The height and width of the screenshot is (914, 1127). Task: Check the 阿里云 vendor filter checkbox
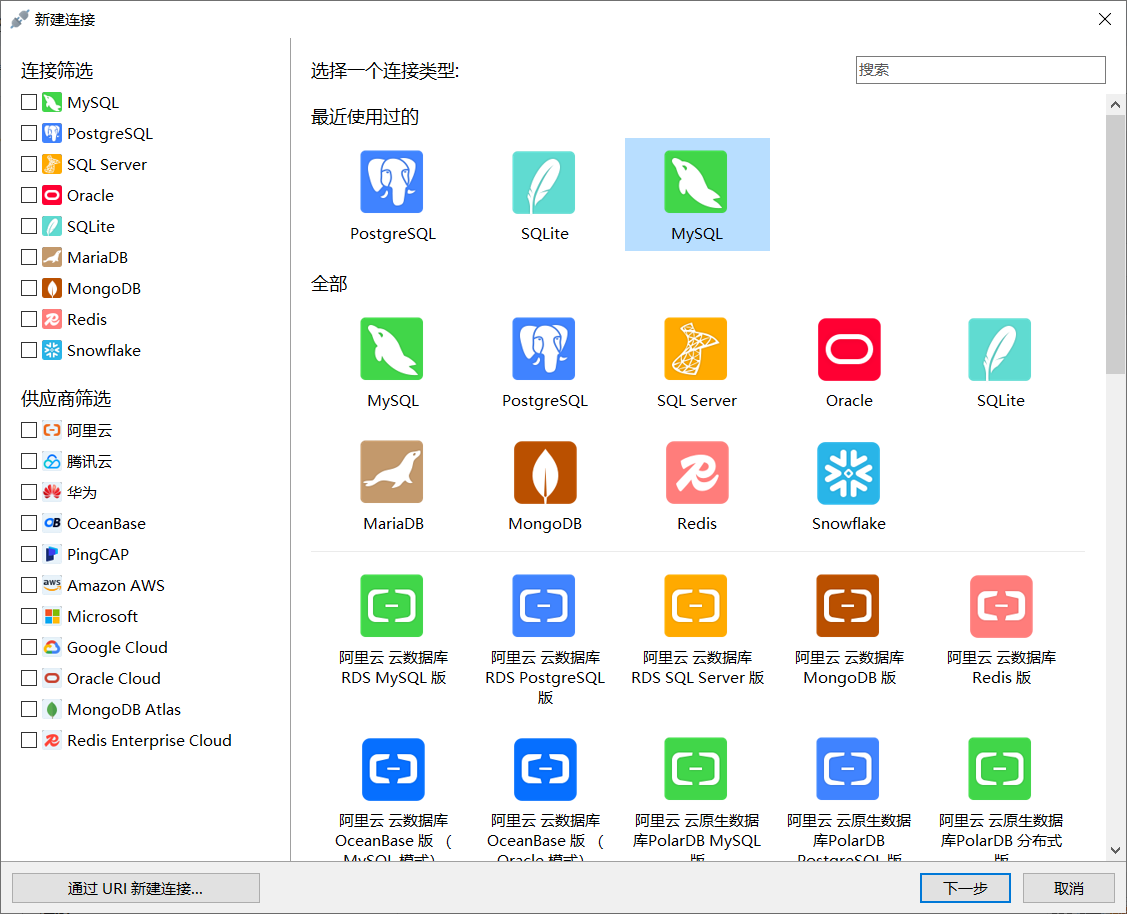pos(29,430)
